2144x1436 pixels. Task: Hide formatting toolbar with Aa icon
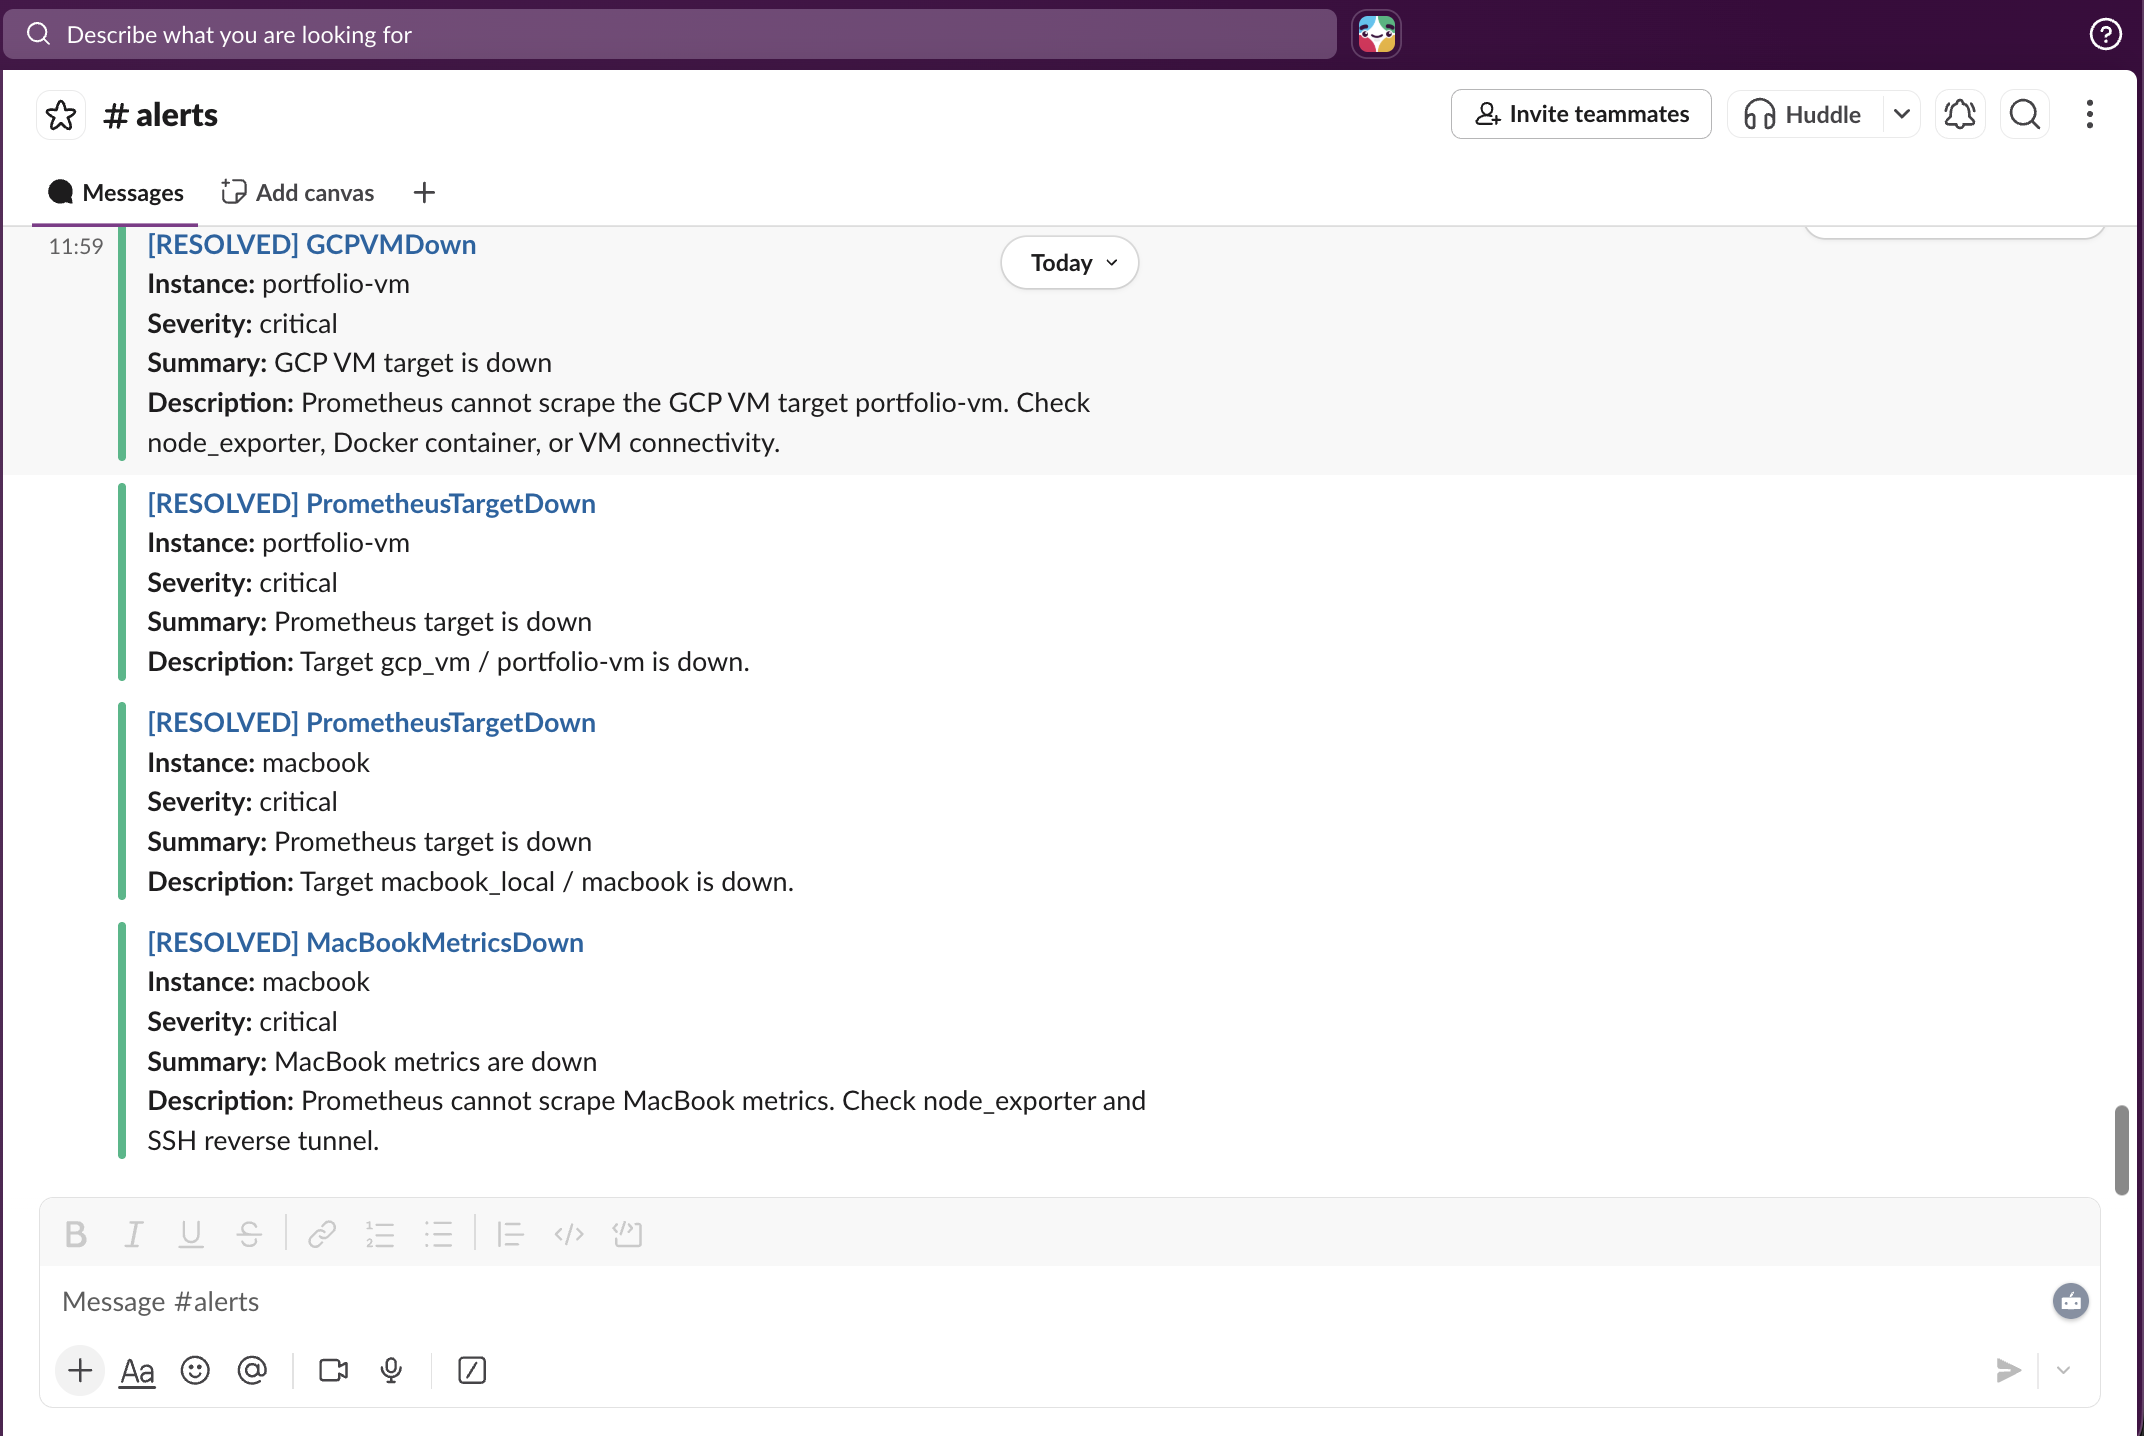pos(137,1370)
